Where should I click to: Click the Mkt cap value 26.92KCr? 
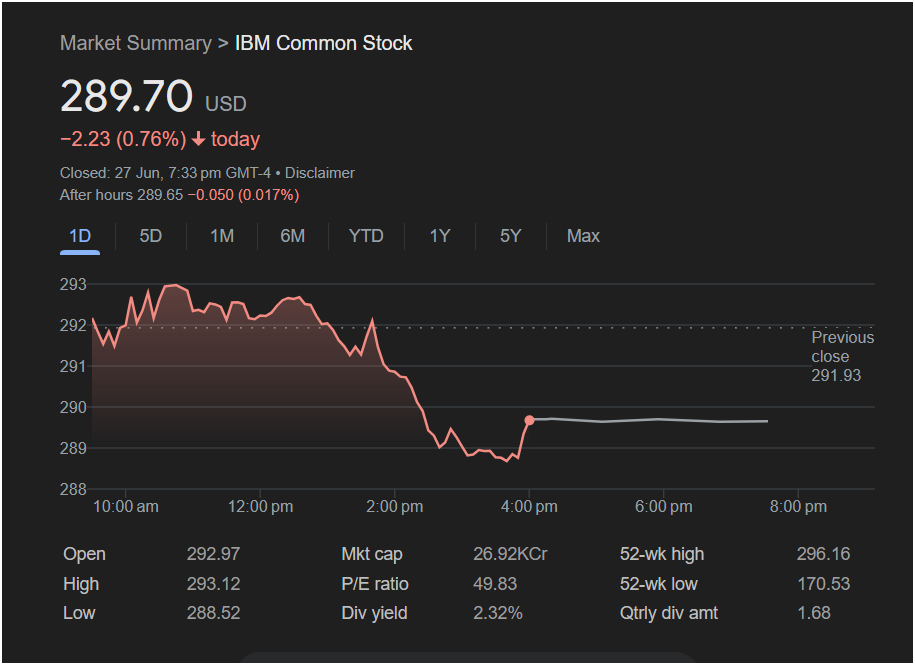(x=510, y=554)
